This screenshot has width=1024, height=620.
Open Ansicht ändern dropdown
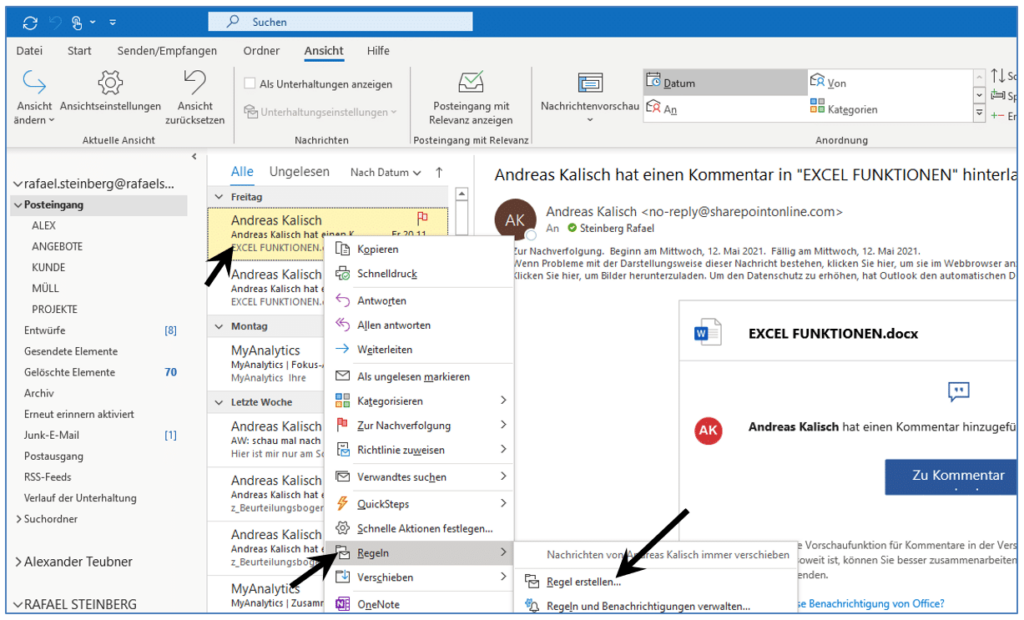[x=34, y=98]
